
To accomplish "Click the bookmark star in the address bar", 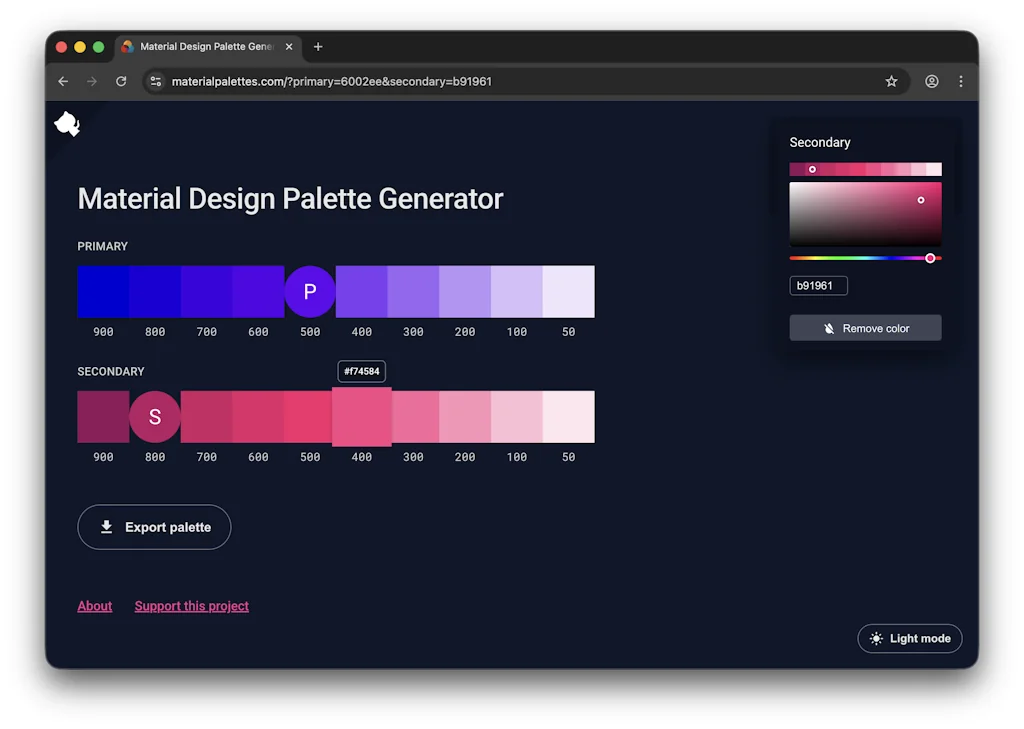I will point(891,81).
